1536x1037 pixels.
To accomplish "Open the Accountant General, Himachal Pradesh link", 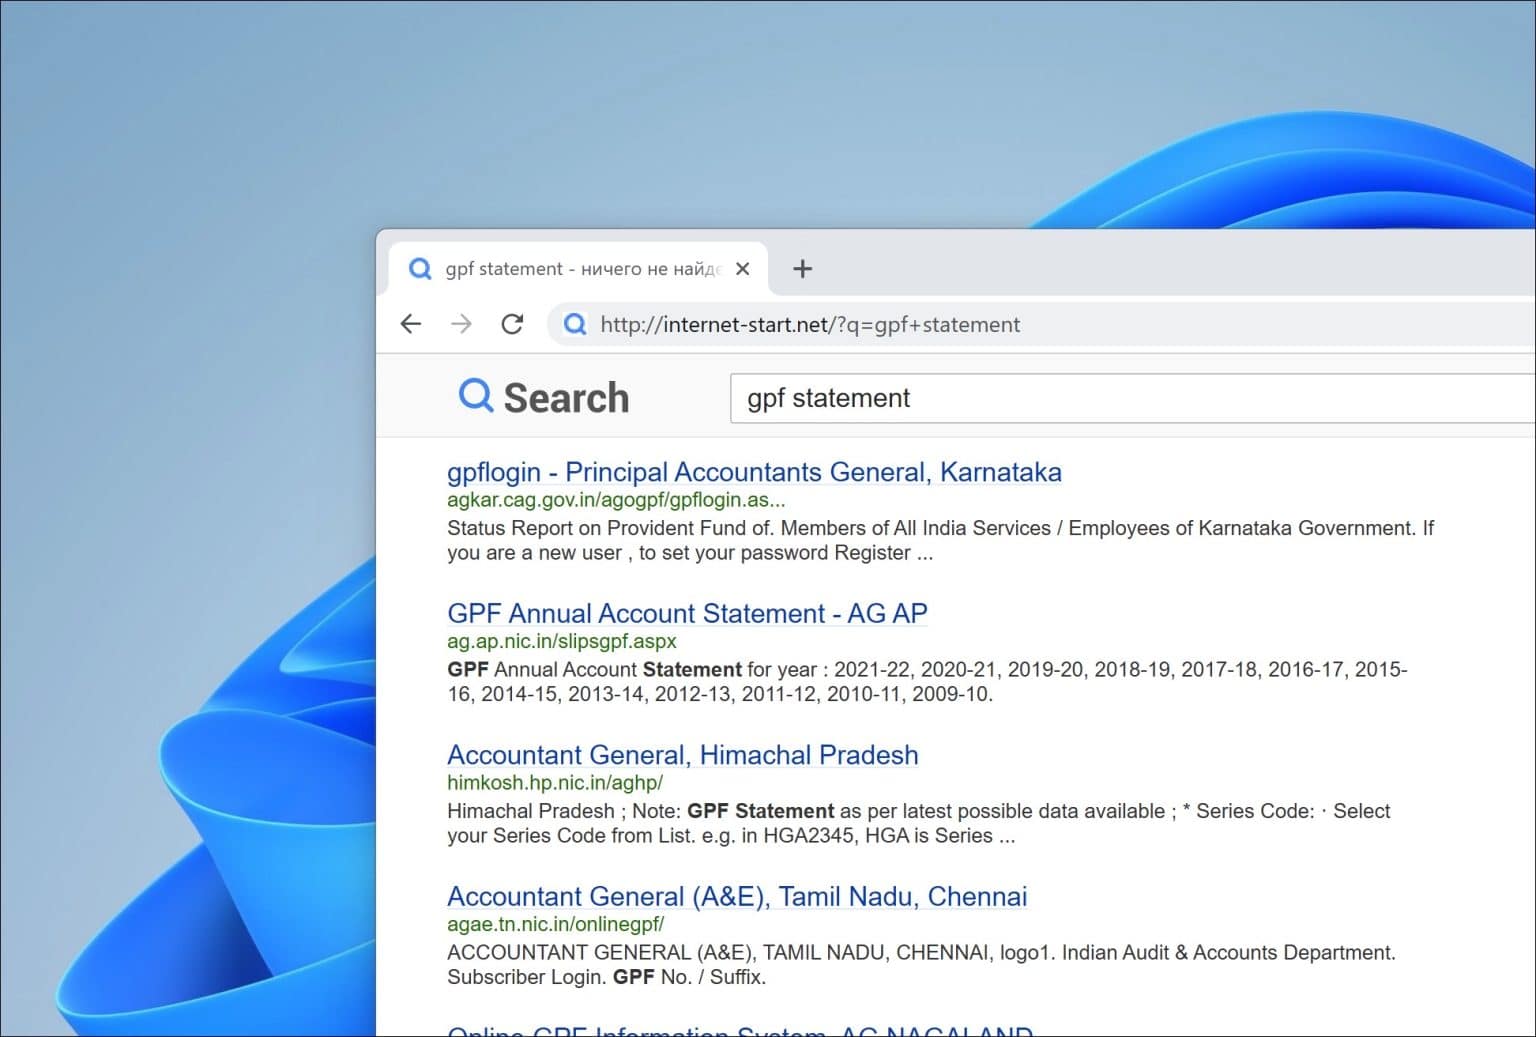I will (x=682, y=755).
